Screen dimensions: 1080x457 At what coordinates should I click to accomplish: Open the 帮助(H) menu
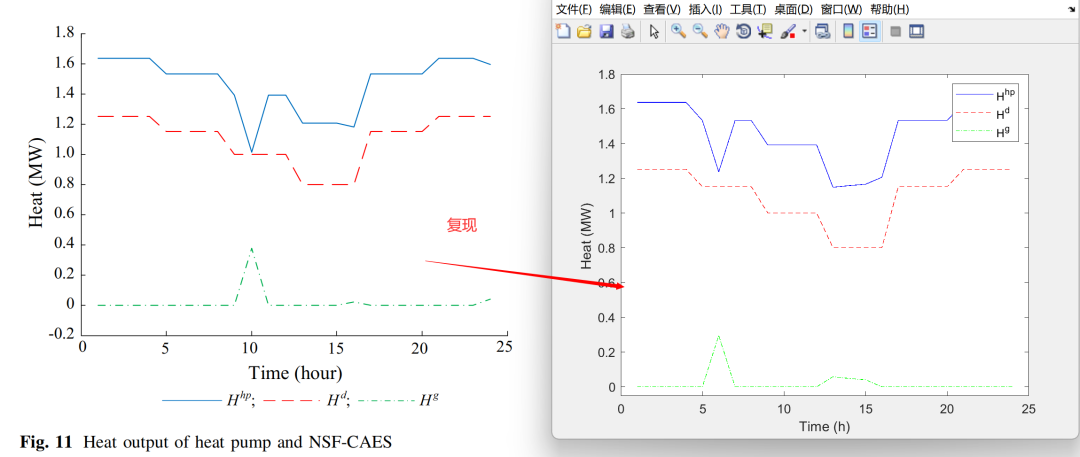(x=889, y=9)
